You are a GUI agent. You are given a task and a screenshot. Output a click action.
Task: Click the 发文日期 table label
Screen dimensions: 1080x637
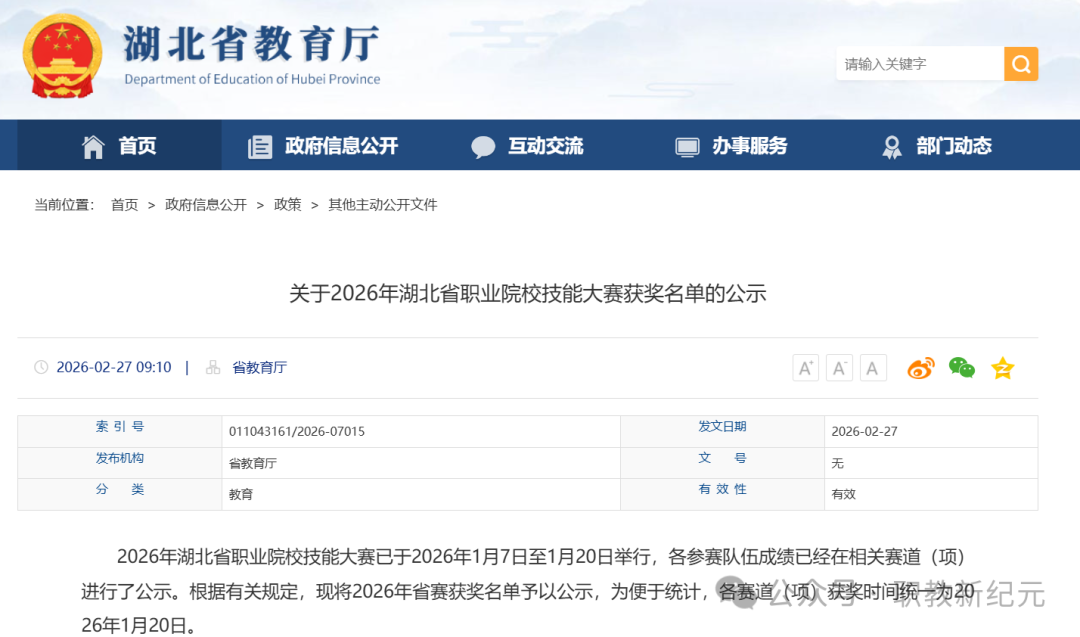click(x=723, y=427)
